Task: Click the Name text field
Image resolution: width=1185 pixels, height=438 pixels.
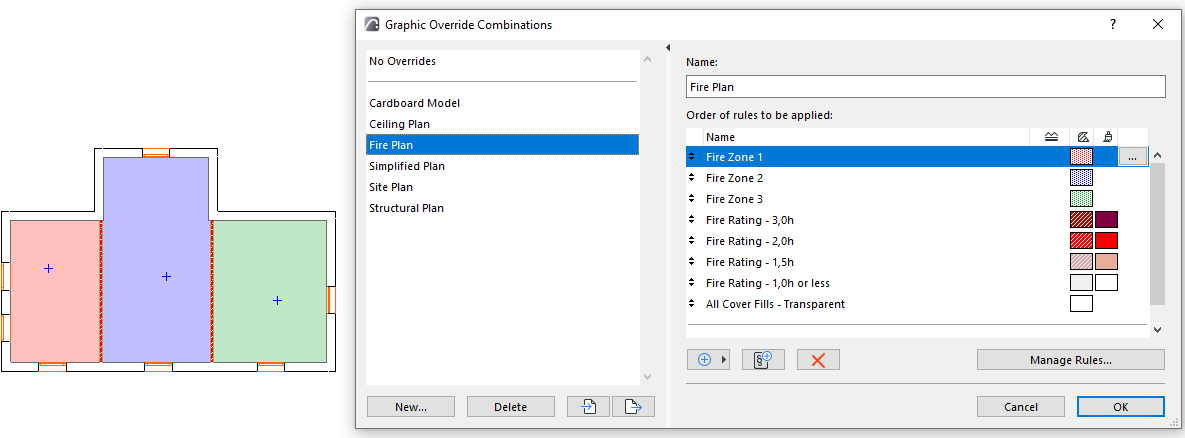Action: point(926,87)
